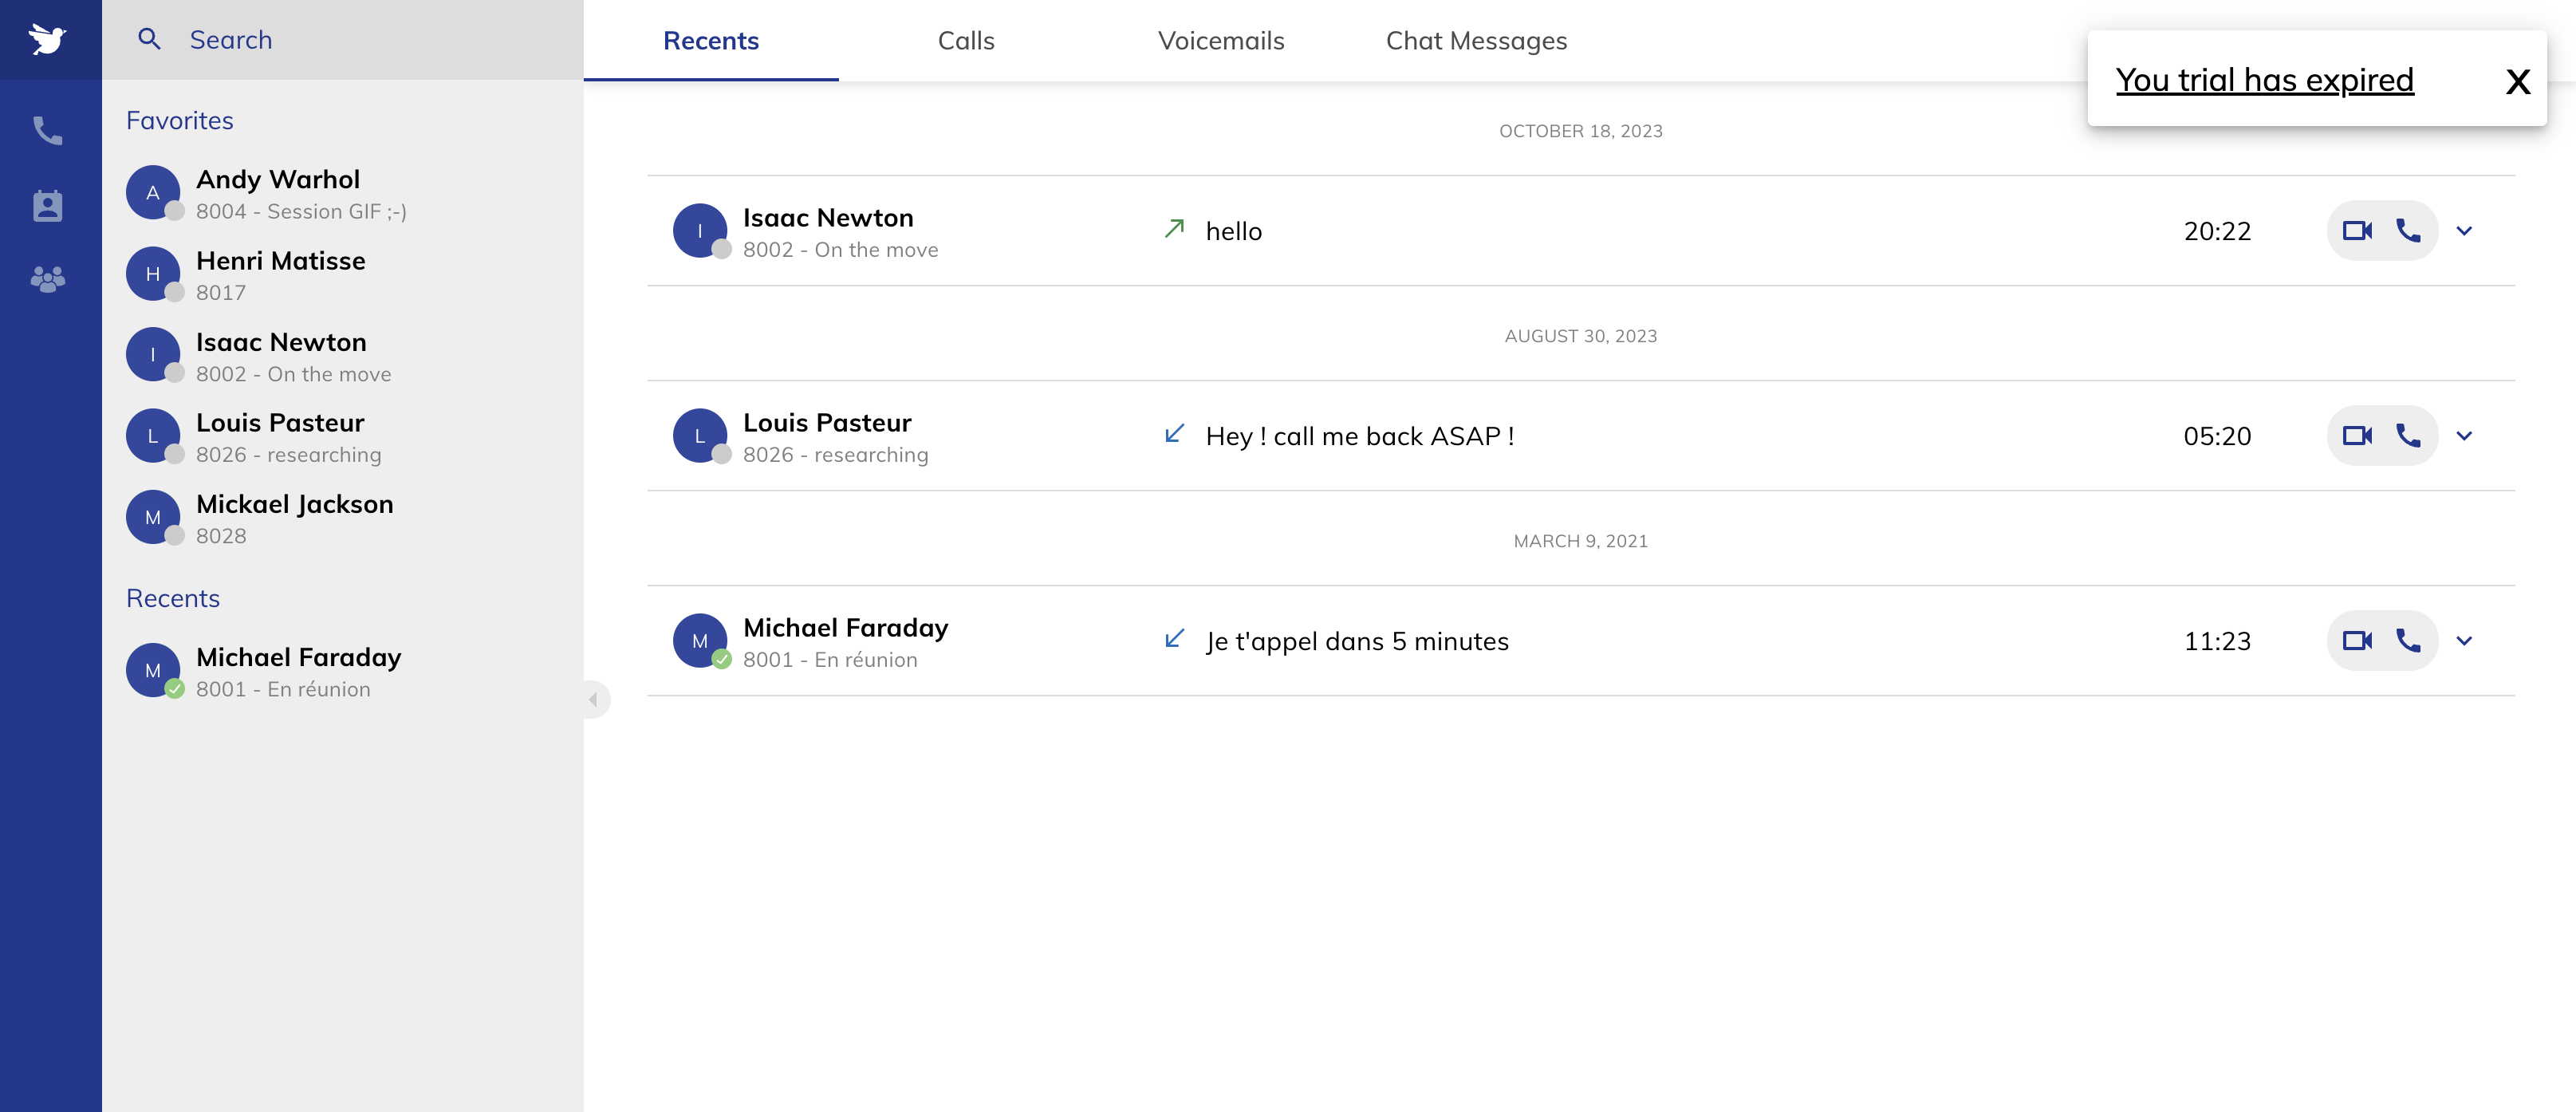
Task: Click the Michael Faraday avatar in the March 9 row
Action: (x=700, y=641)
